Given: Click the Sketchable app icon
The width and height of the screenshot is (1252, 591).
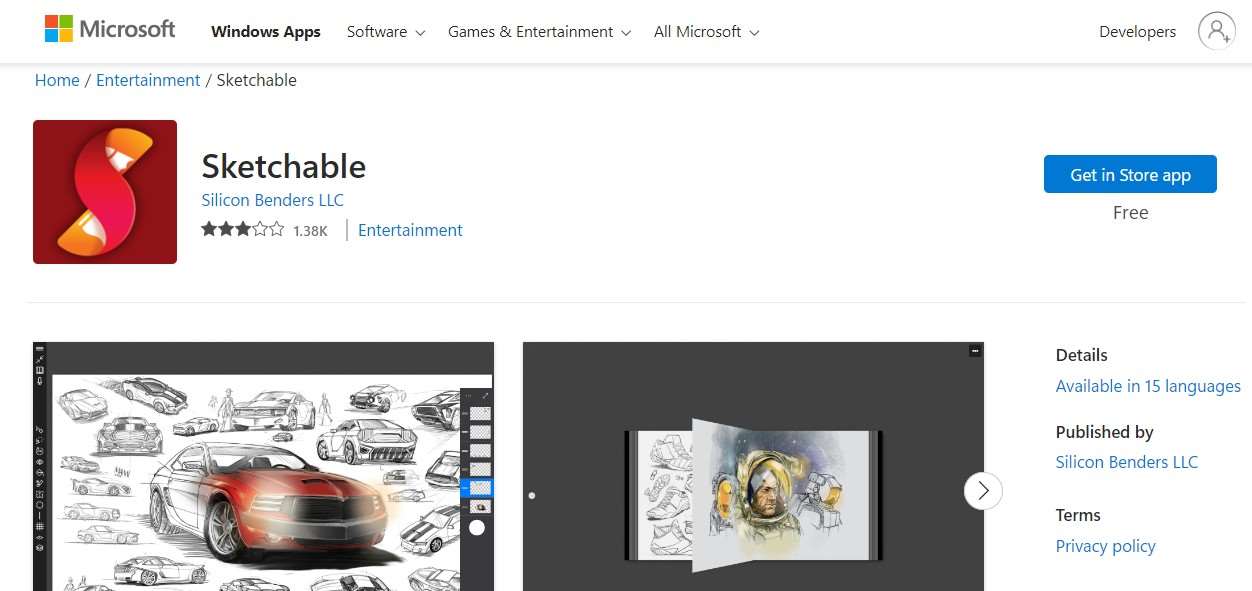Looking at the screenshot, I should point(105,192).
